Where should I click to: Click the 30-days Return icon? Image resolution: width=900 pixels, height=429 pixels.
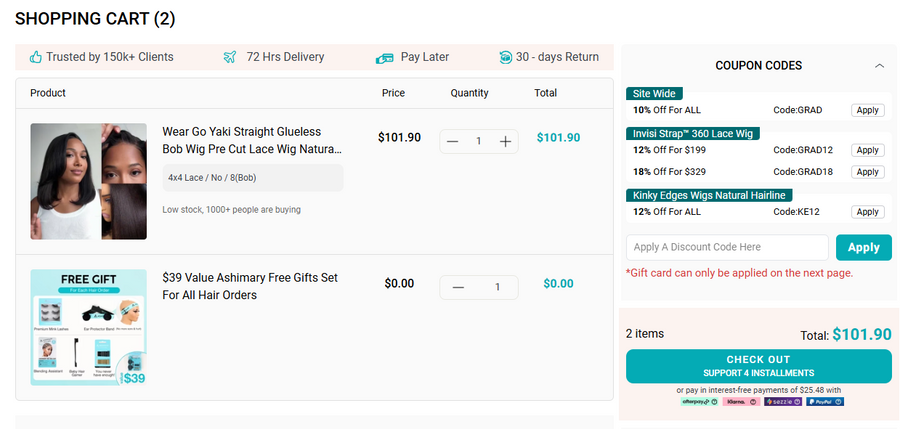pyautogui.click(x=505, y=57)
